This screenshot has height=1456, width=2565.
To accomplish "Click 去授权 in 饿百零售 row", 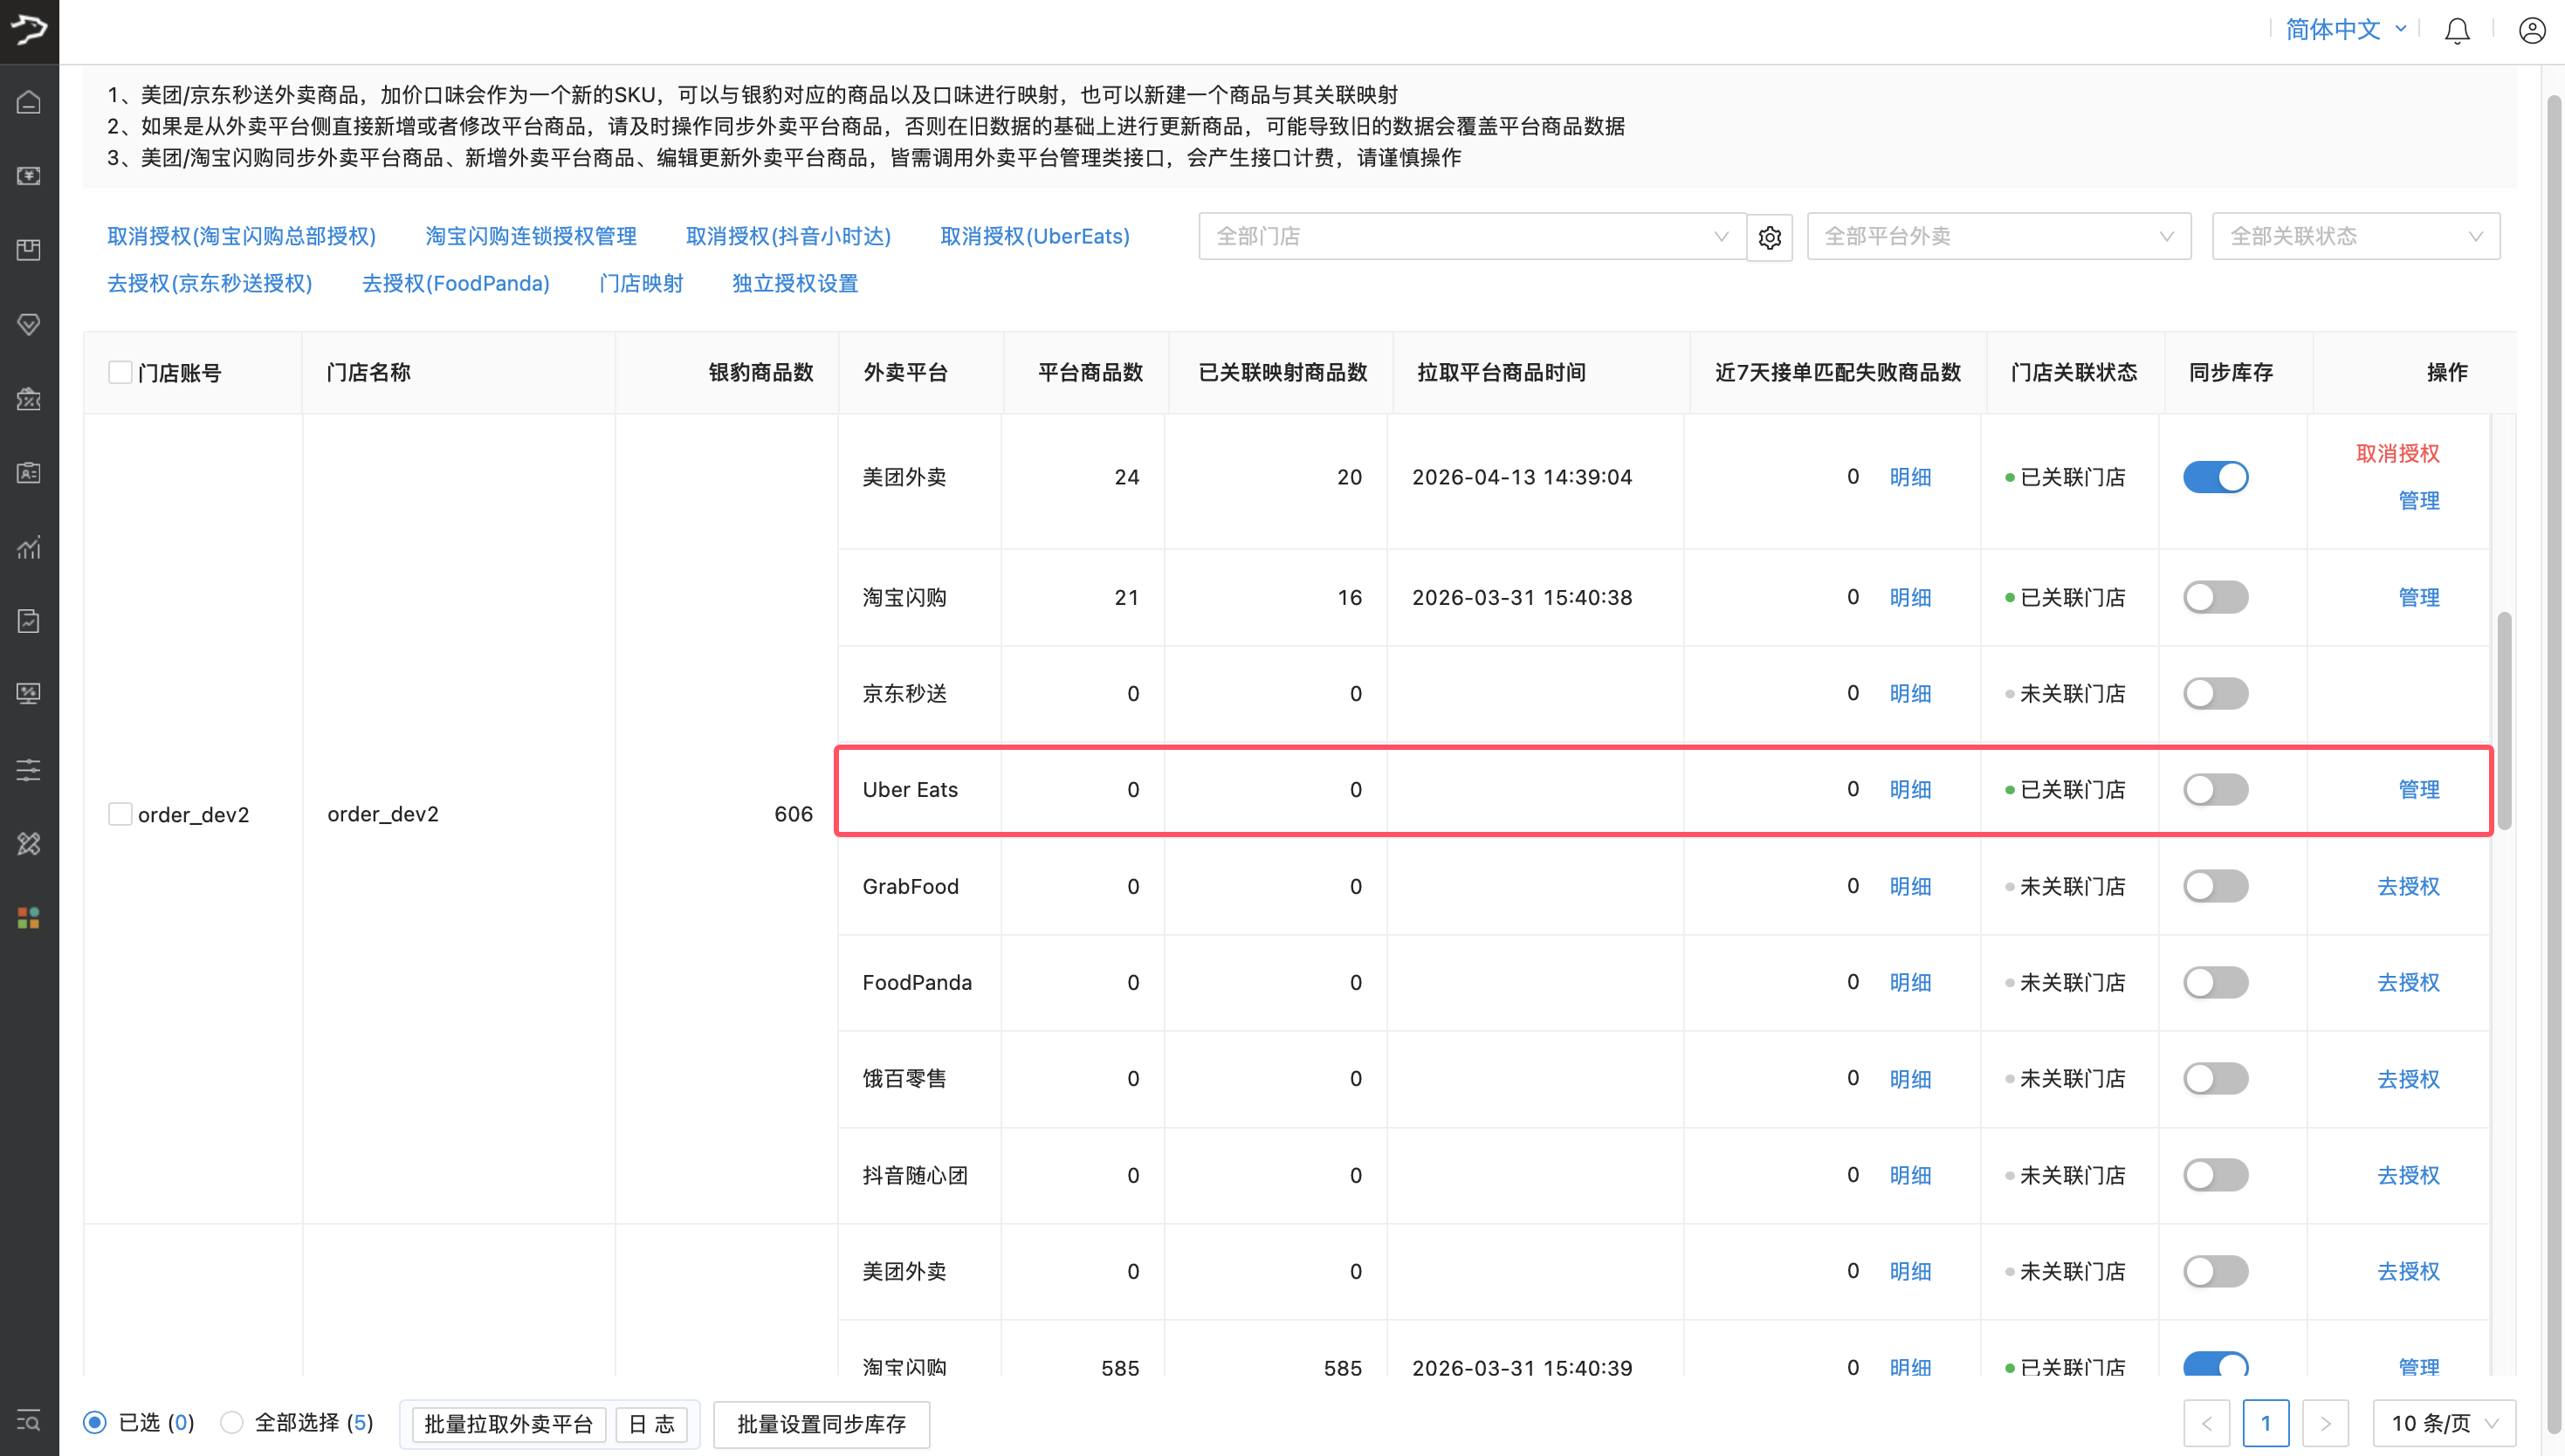I will pos(2408,1079).
